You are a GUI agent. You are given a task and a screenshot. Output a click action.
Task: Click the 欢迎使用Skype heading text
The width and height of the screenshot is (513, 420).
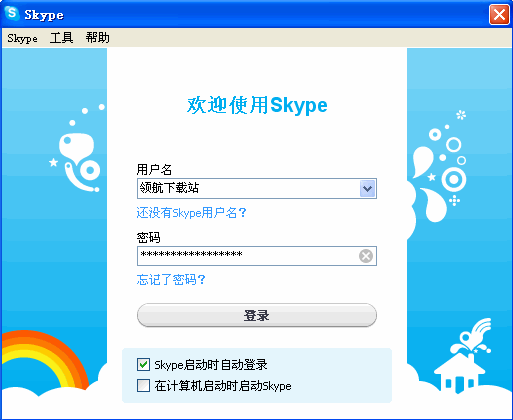(x=257, y=105)
